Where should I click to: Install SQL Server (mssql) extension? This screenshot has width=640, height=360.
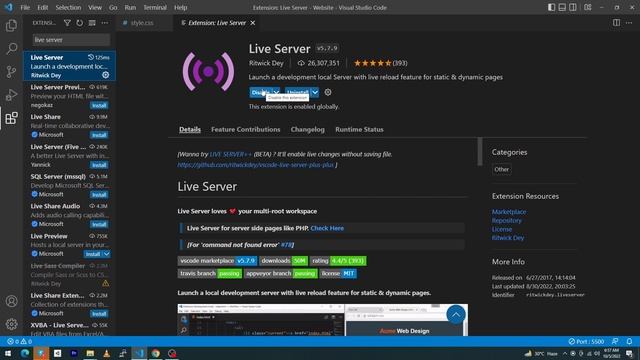(99, 195)
